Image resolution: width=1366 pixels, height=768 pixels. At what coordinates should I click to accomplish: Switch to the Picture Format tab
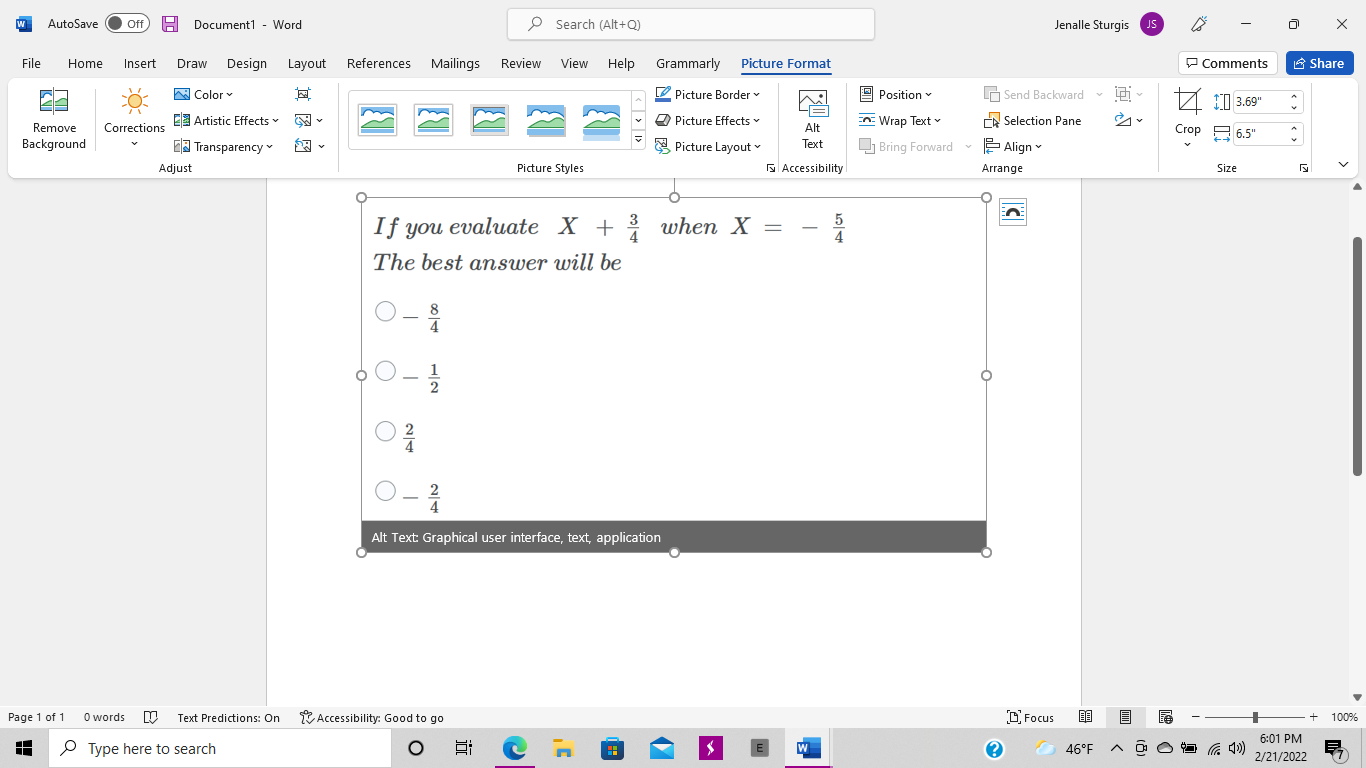(x=786, y=63)
